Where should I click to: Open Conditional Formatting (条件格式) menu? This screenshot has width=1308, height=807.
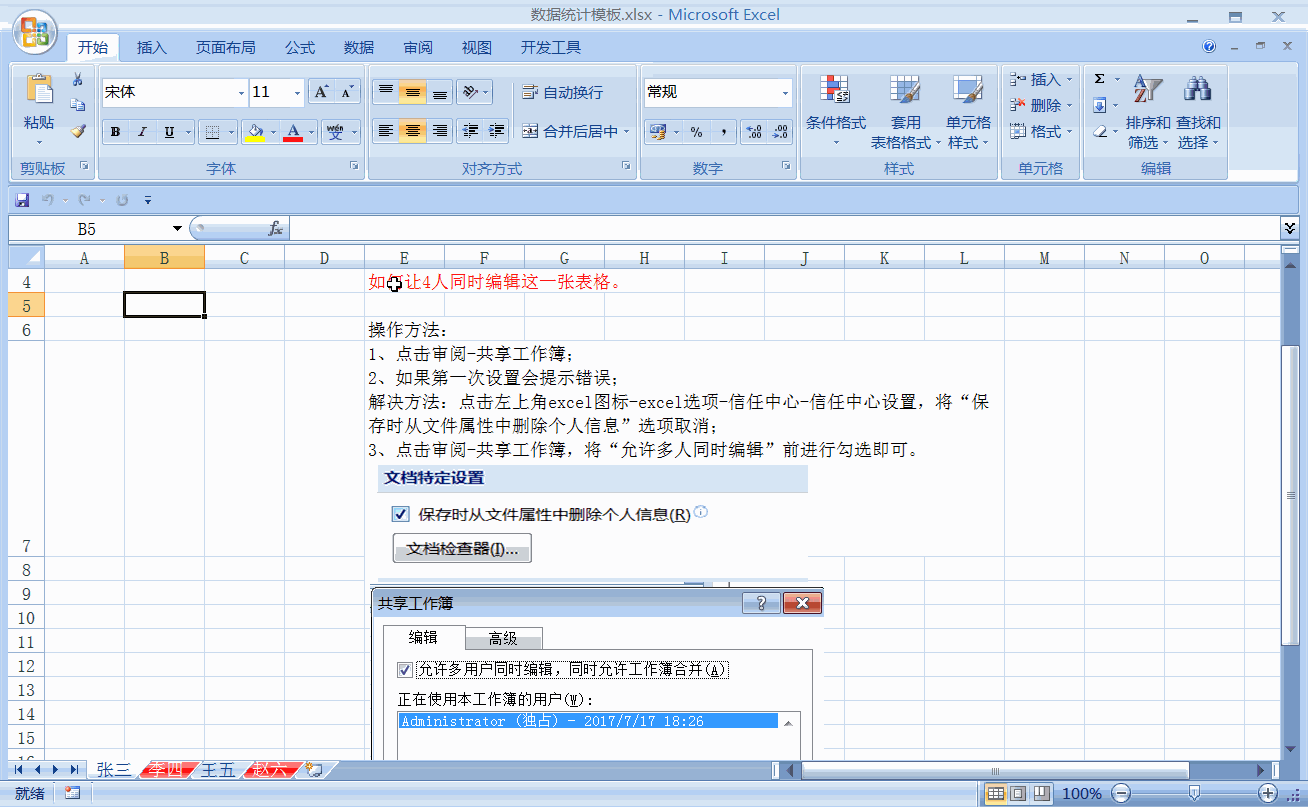pos(836,111)
